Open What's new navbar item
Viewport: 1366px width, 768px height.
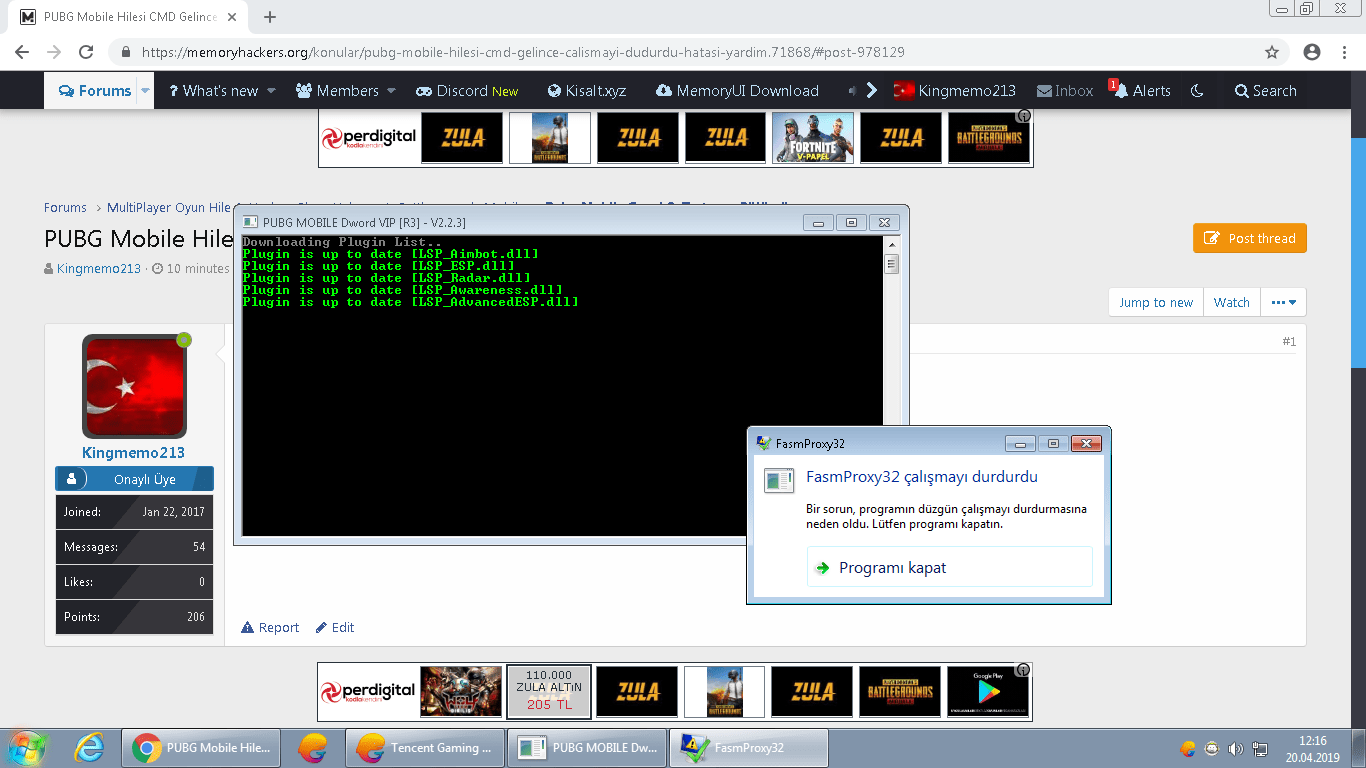[212, 91]
